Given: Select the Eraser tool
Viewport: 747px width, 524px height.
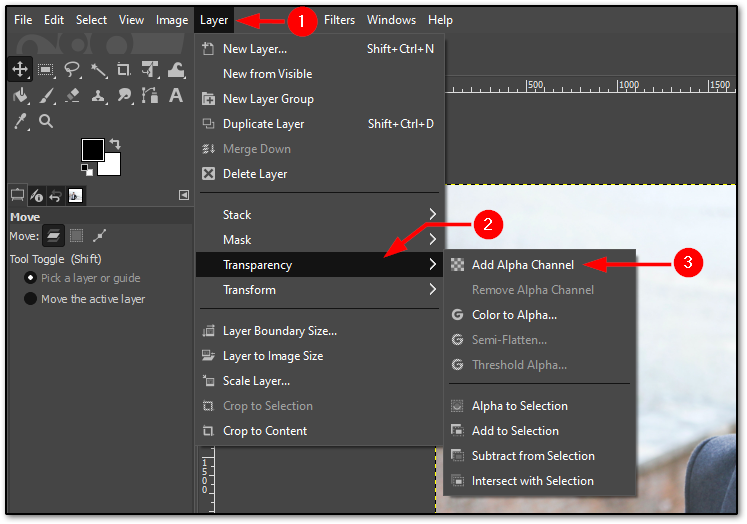Looking at the screenshot, I should coord(72,96).
